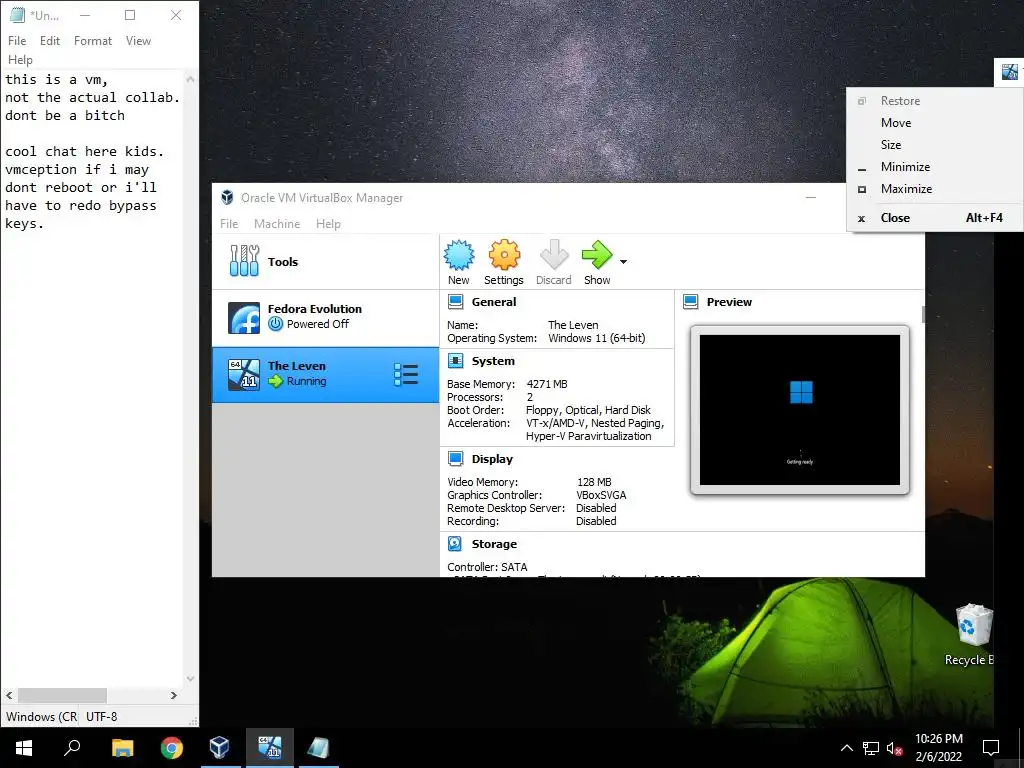Choose Minimize in the window system menu

click(x=935, y=167)
